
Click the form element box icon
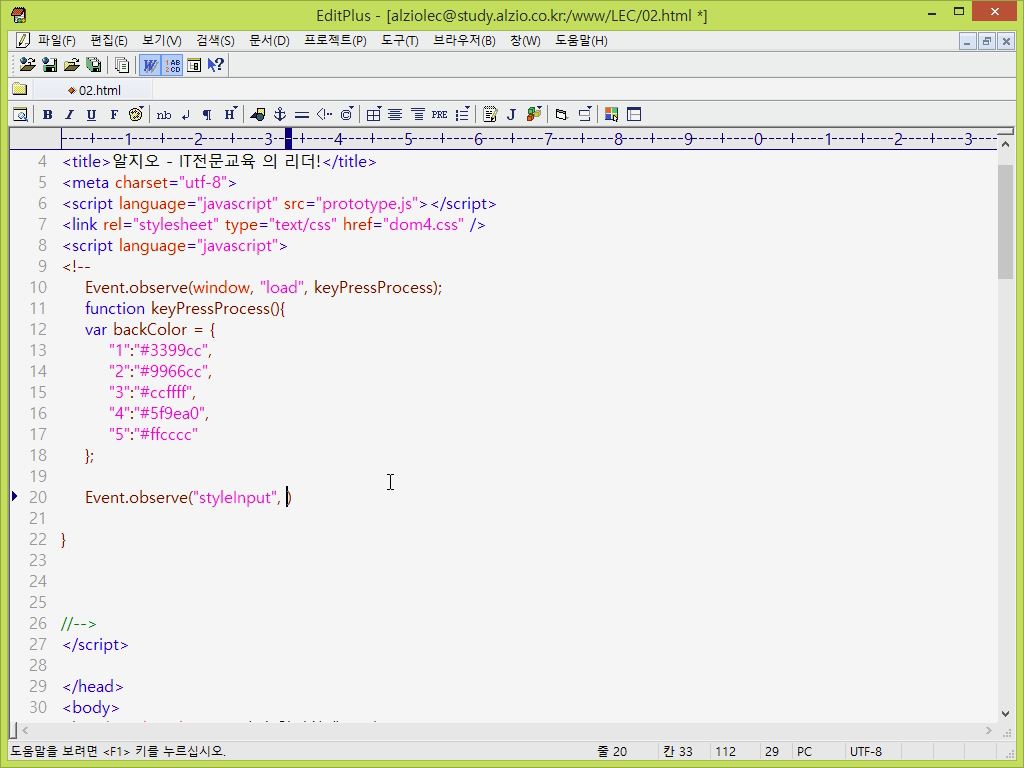point(562,115)
